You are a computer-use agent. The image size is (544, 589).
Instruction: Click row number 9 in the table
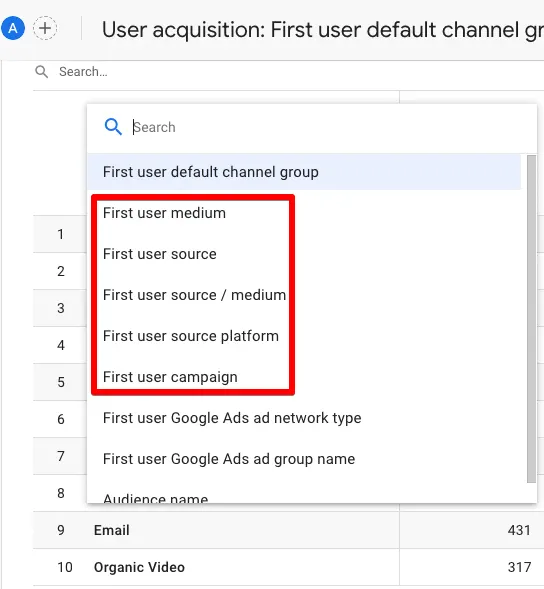(61, 530)
